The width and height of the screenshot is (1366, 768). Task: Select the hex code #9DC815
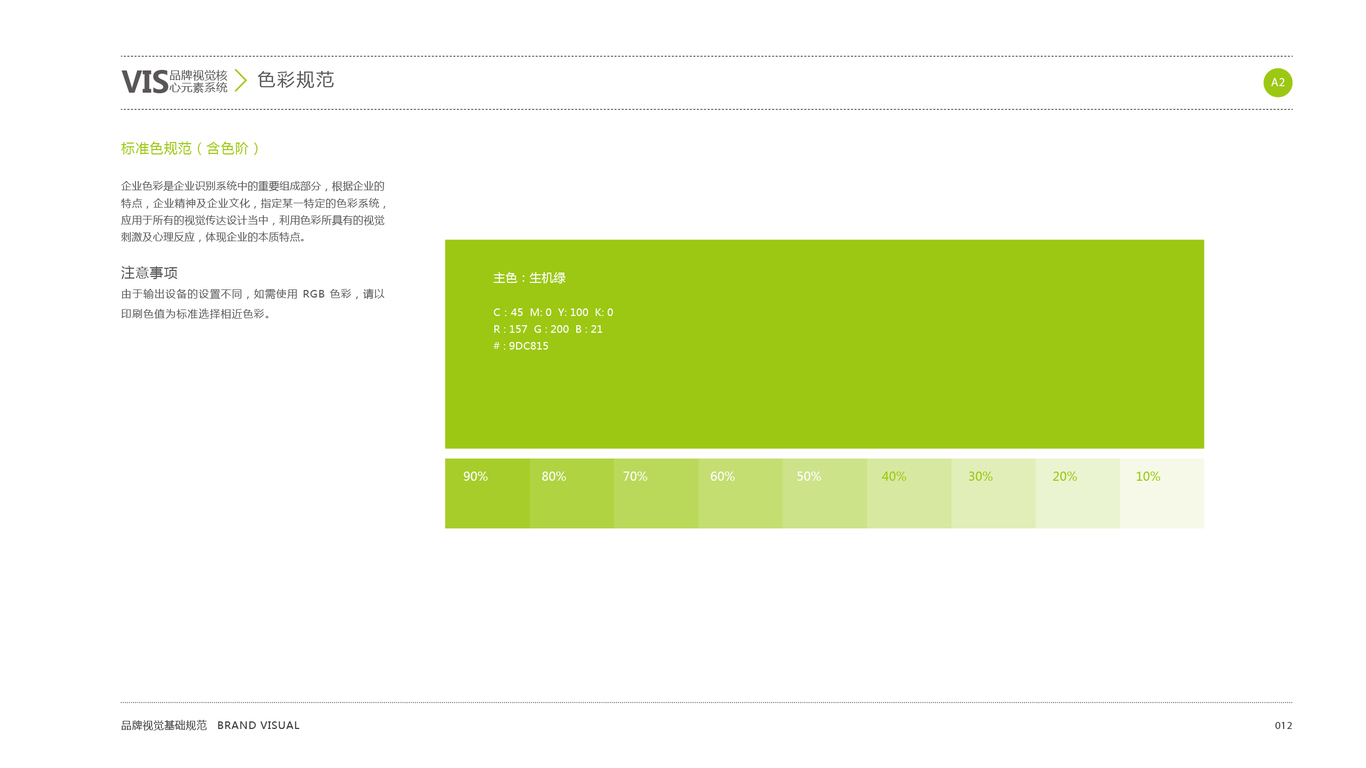point(521,346)
